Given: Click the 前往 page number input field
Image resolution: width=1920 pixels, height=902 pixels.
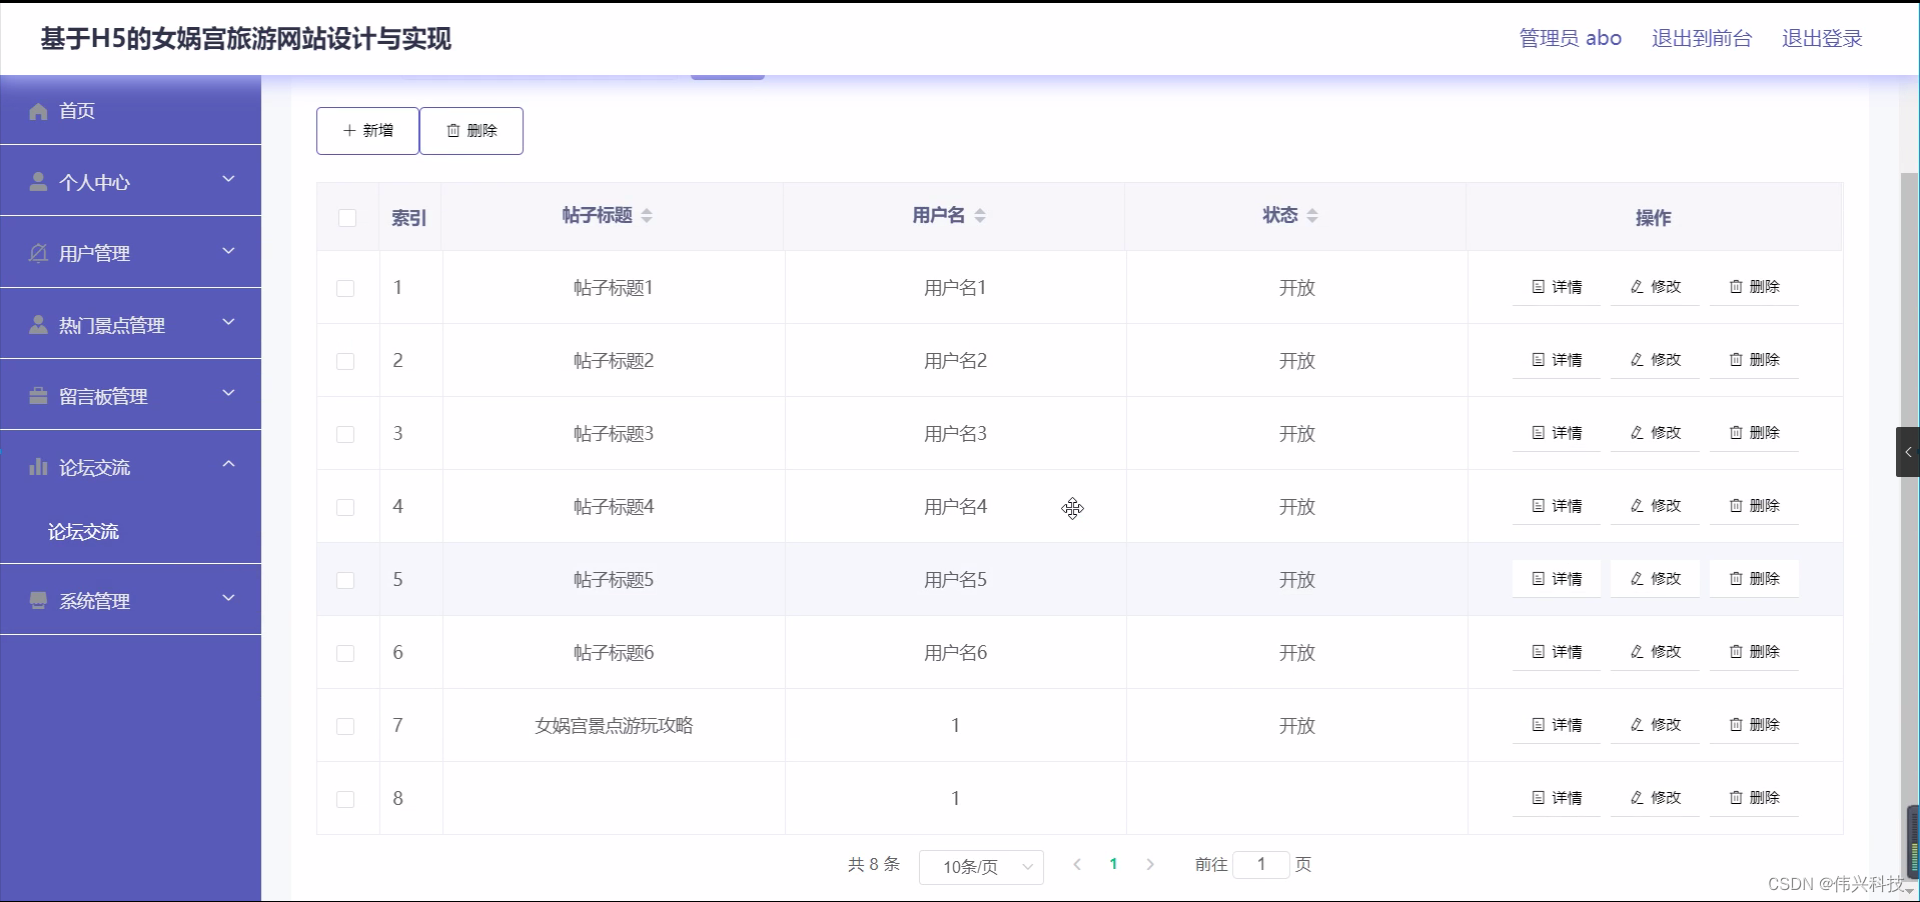Looking at the screenshot, I should pyautogui.click(x=1263, y=864).
